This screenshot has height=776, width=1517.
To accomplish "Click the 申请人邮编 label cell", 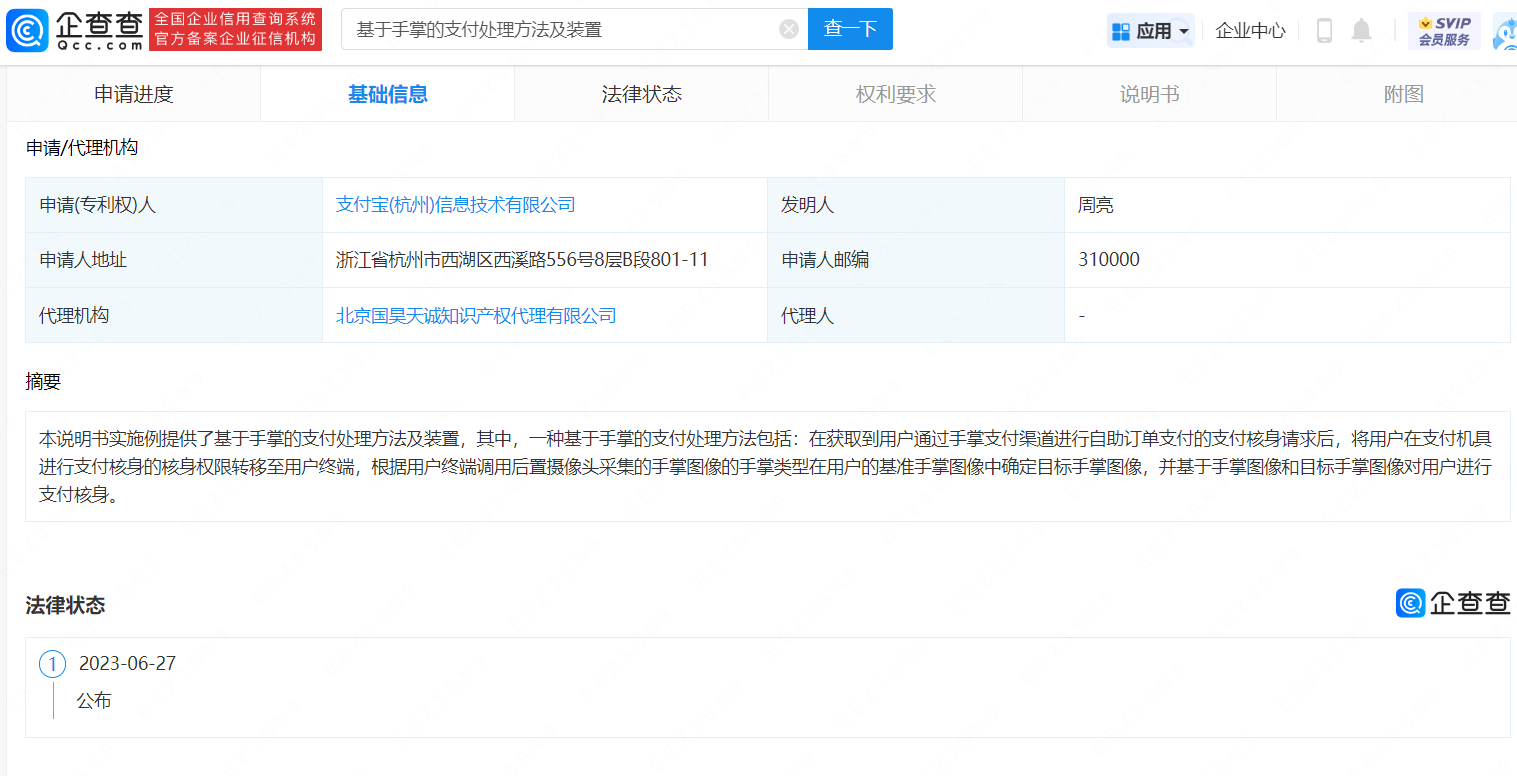I will [x=916, y=260].
